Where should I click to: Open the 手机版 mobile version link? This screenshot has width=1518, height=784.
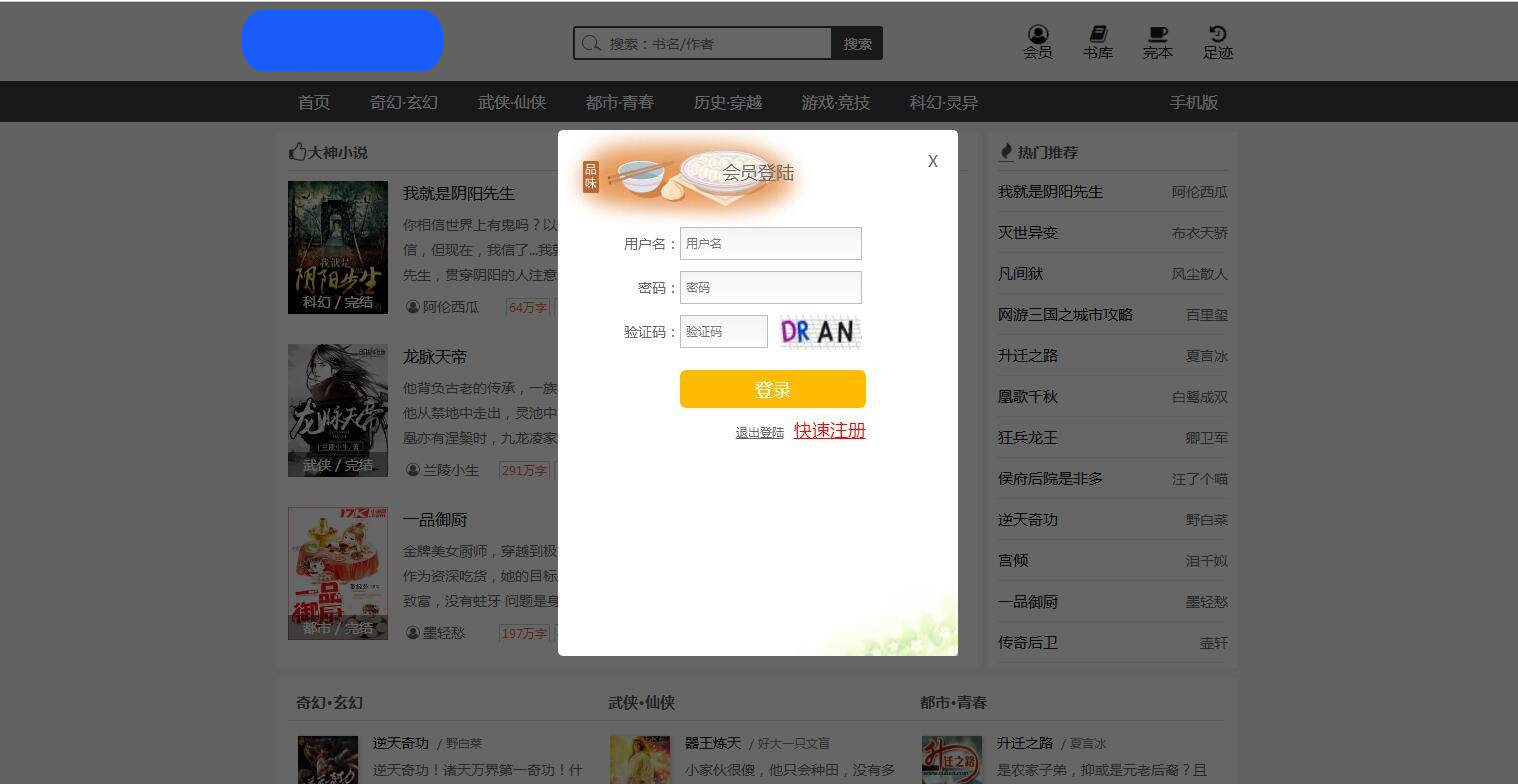1194,101
